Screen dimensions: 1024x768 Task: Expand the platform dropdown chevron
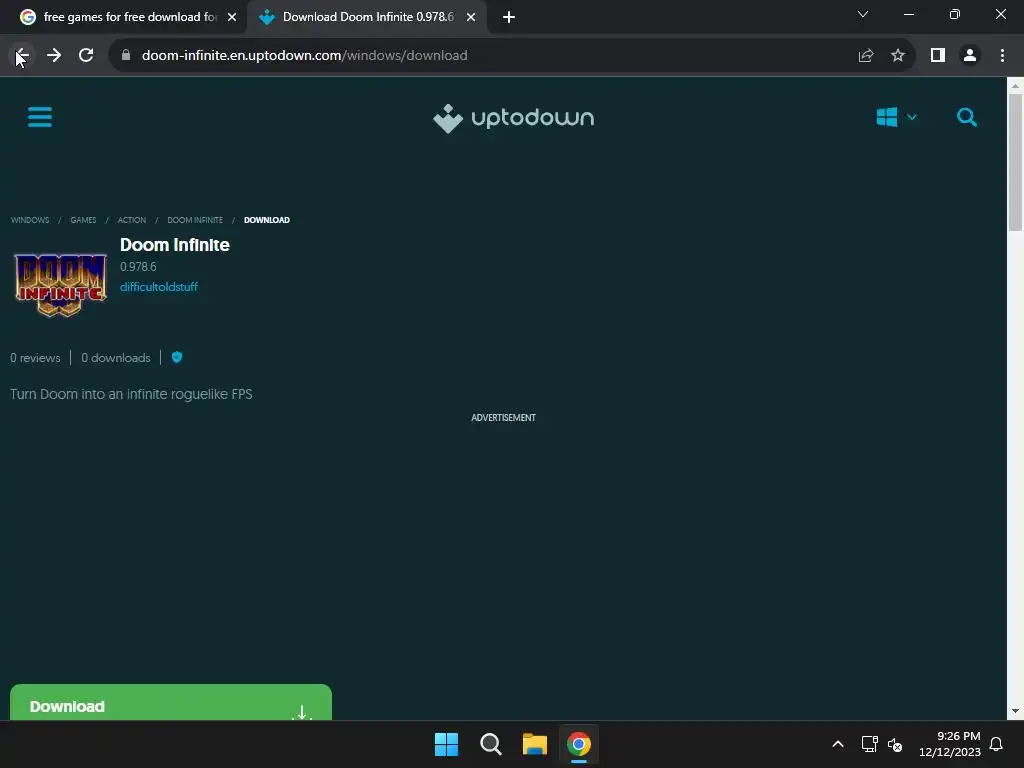[912, 118]
